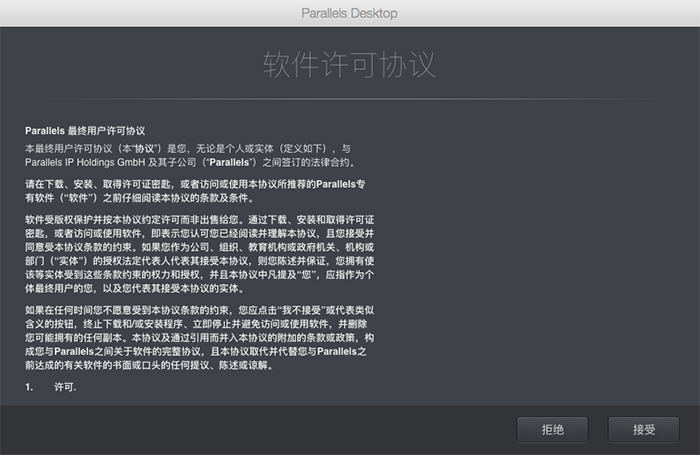Click the line starting 密匙，或者访问或使用软件
The height and width of the screenshot is (455, 700).
coord(200,234)
